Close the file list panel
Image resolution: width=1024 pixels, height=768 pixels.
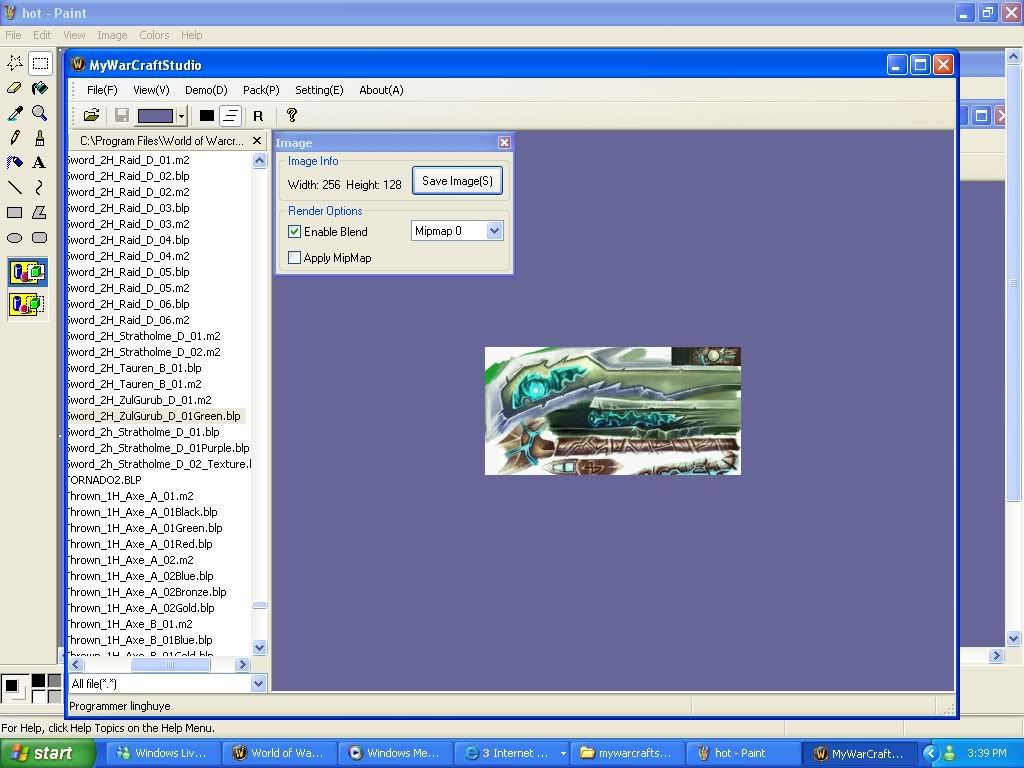pos(257,140)
